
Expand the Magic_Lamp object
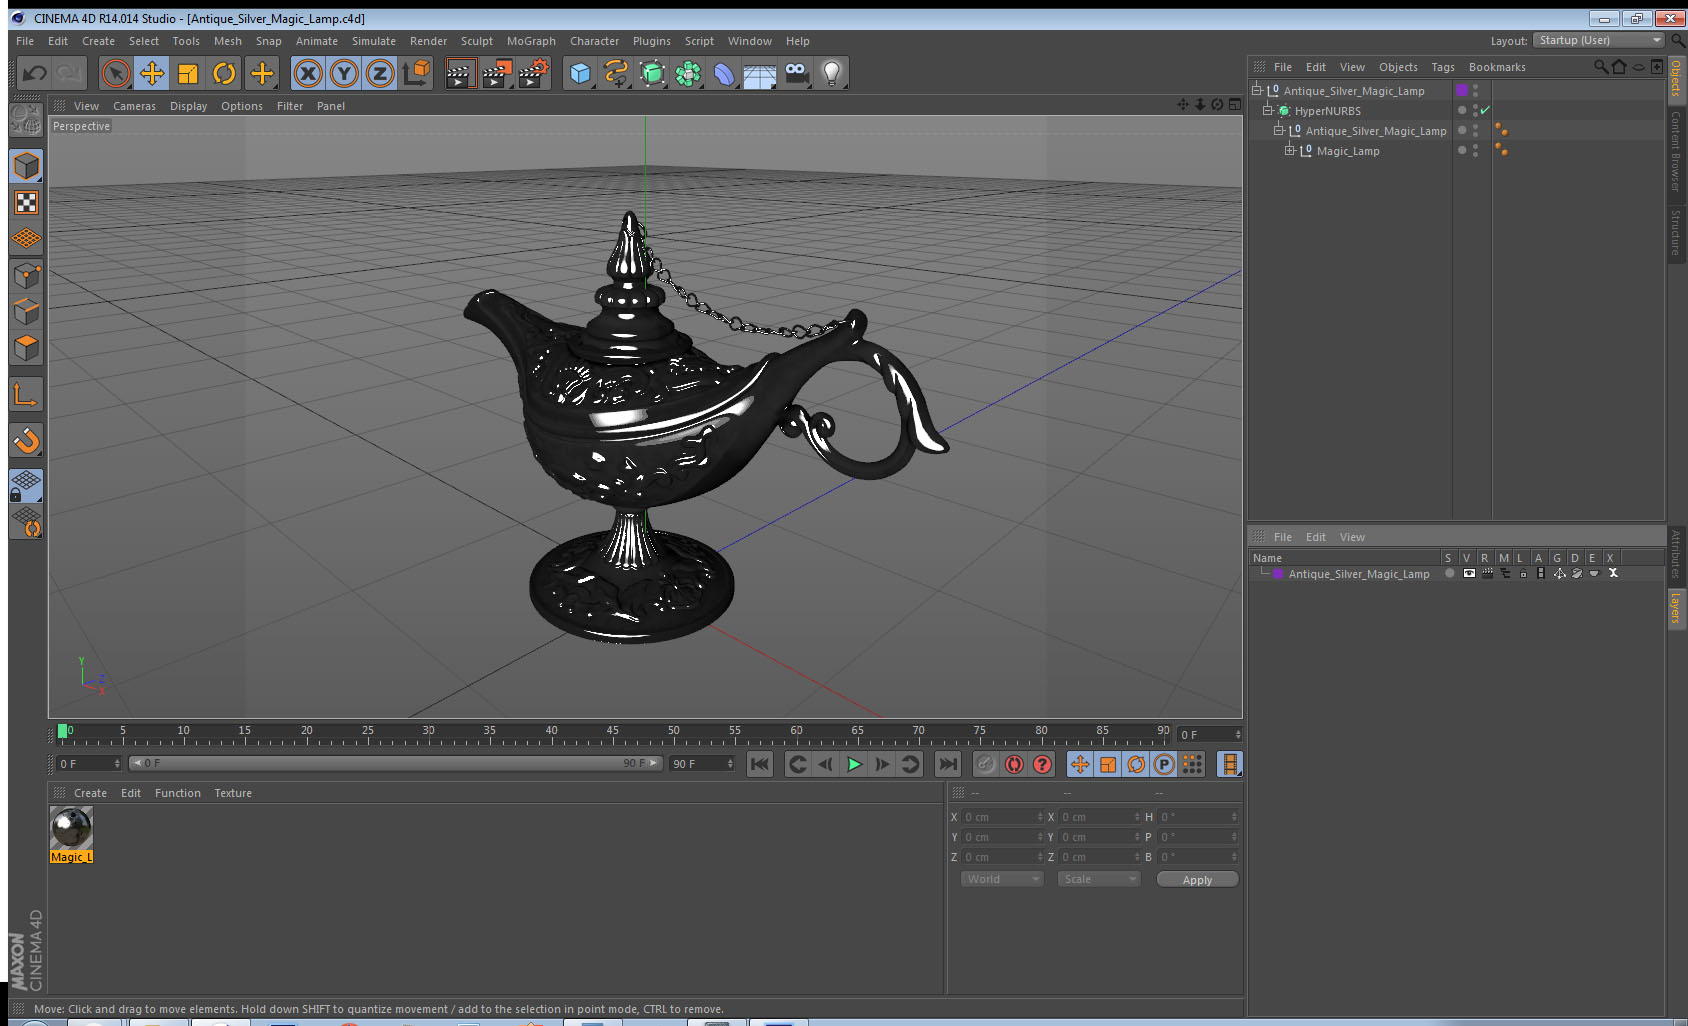(1290, 150)
